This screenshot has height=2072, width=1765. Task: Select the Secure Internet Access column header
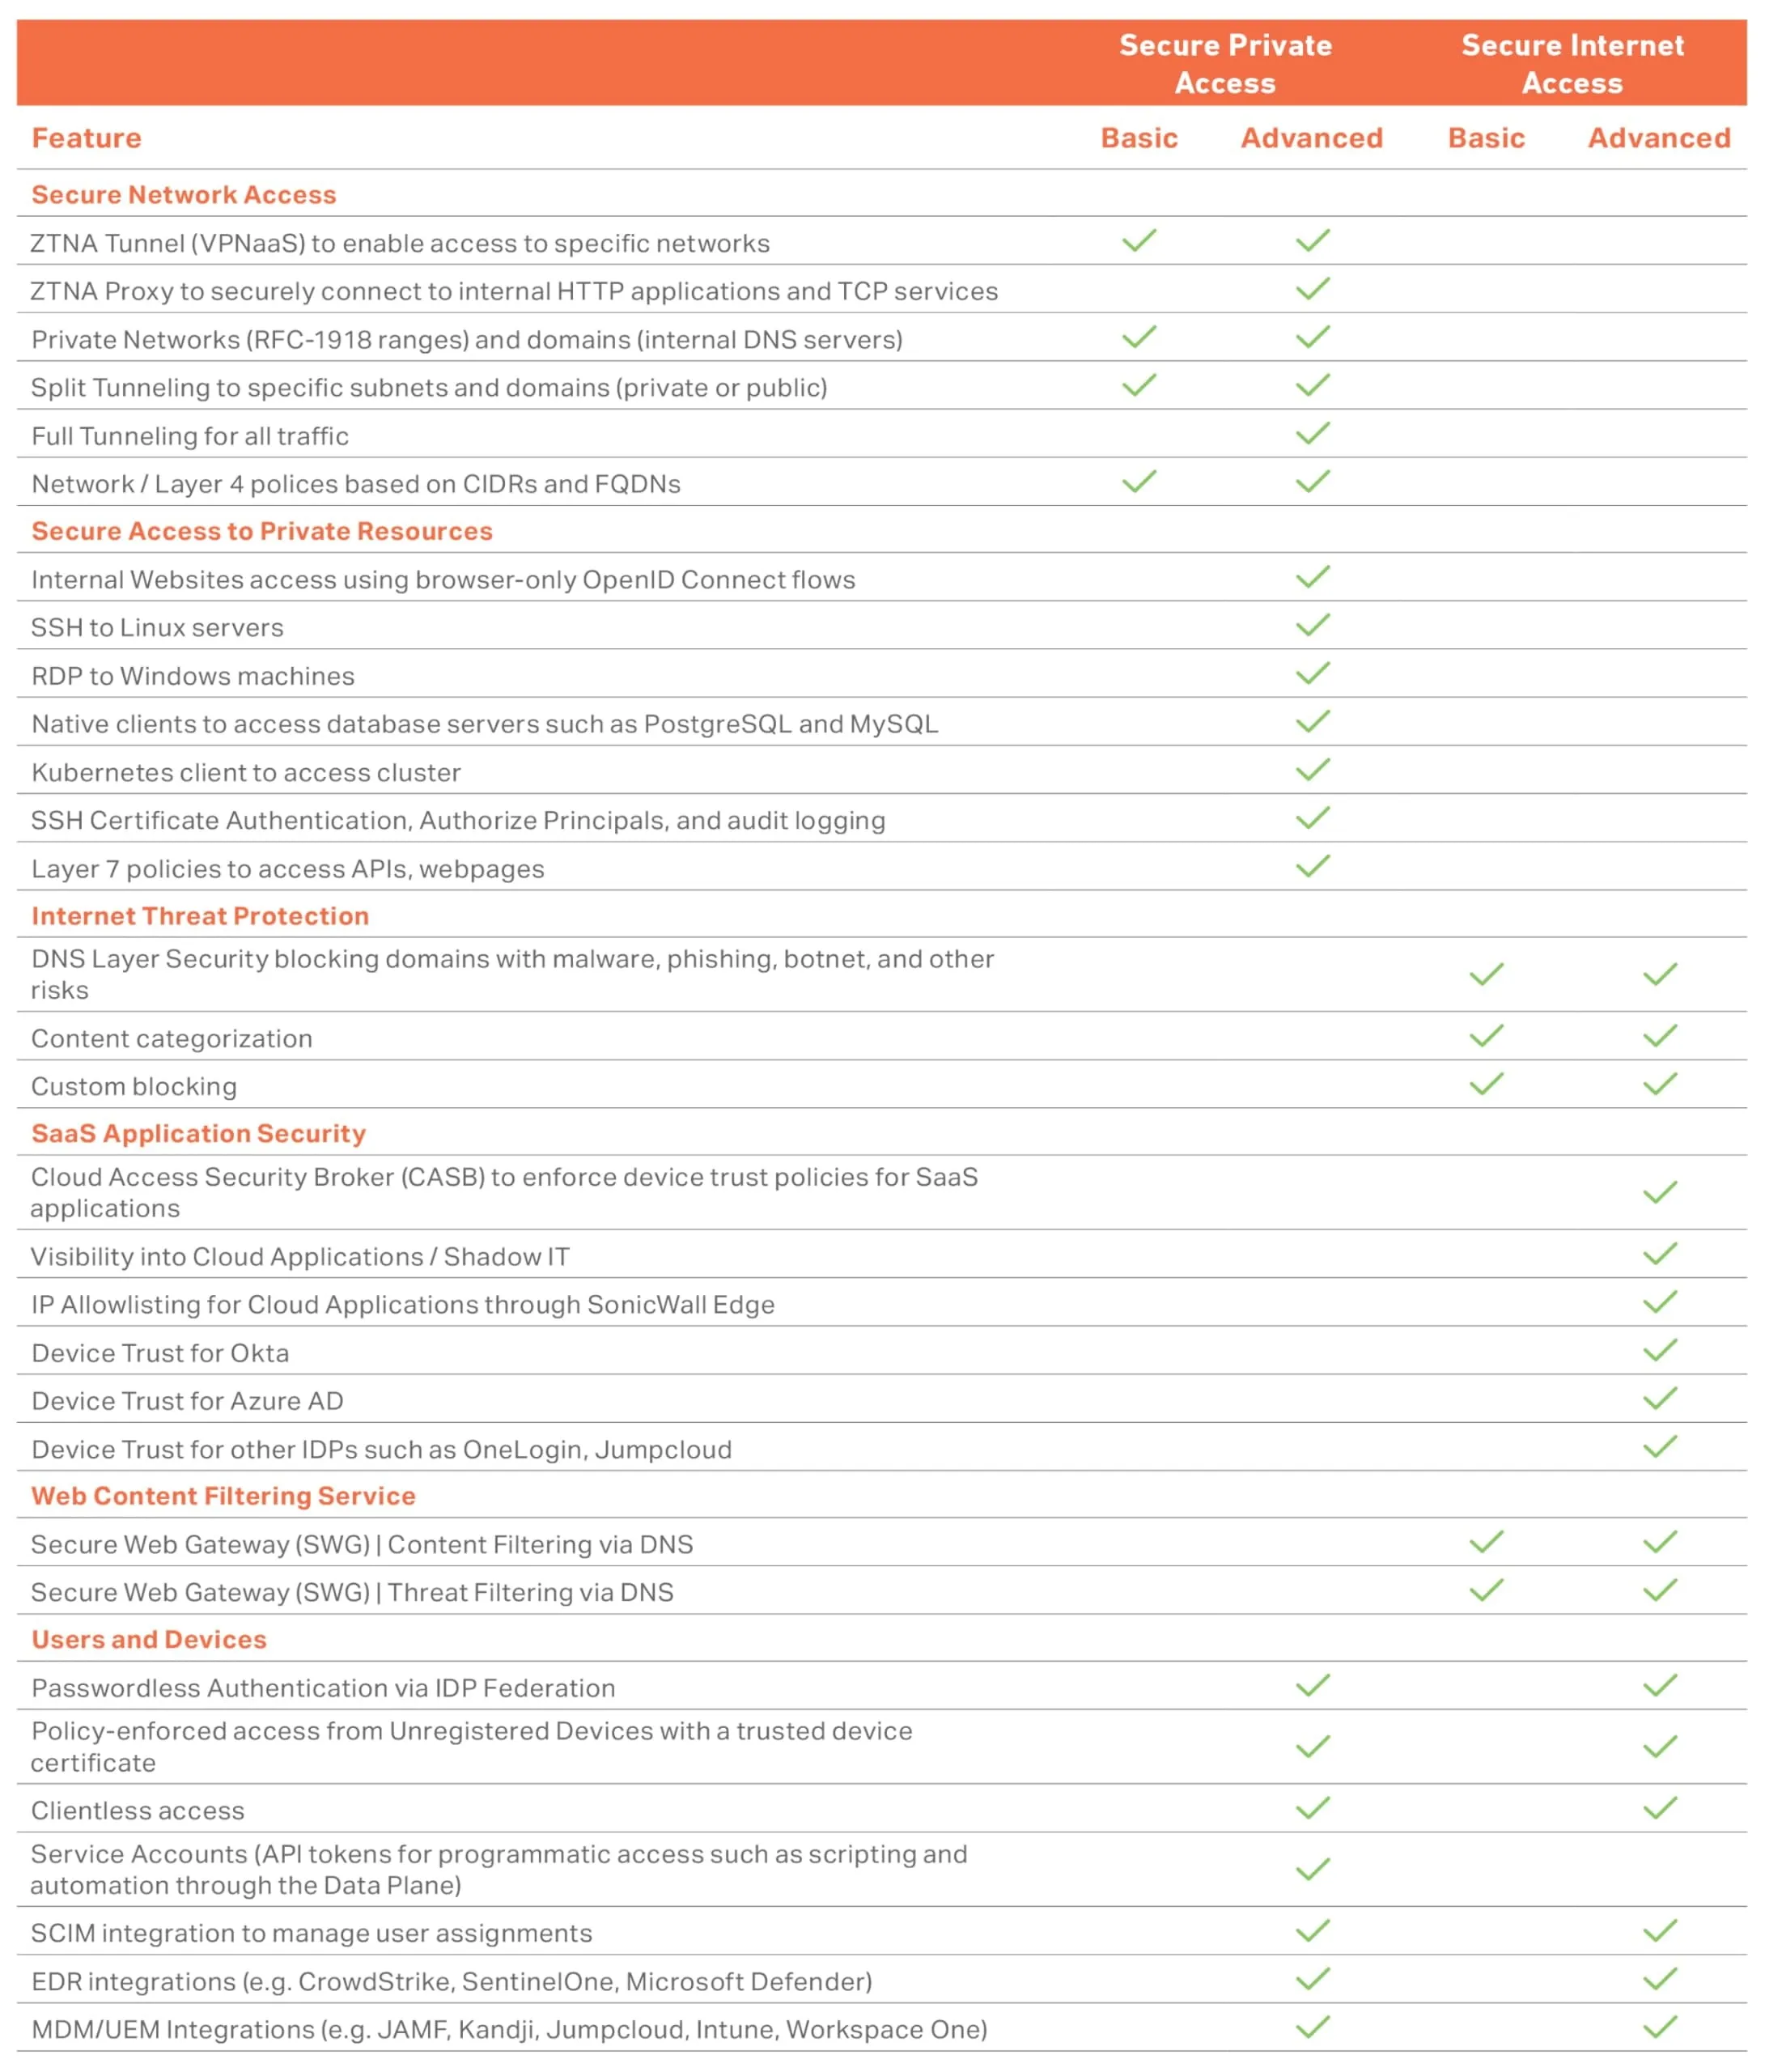[1572, 64]
